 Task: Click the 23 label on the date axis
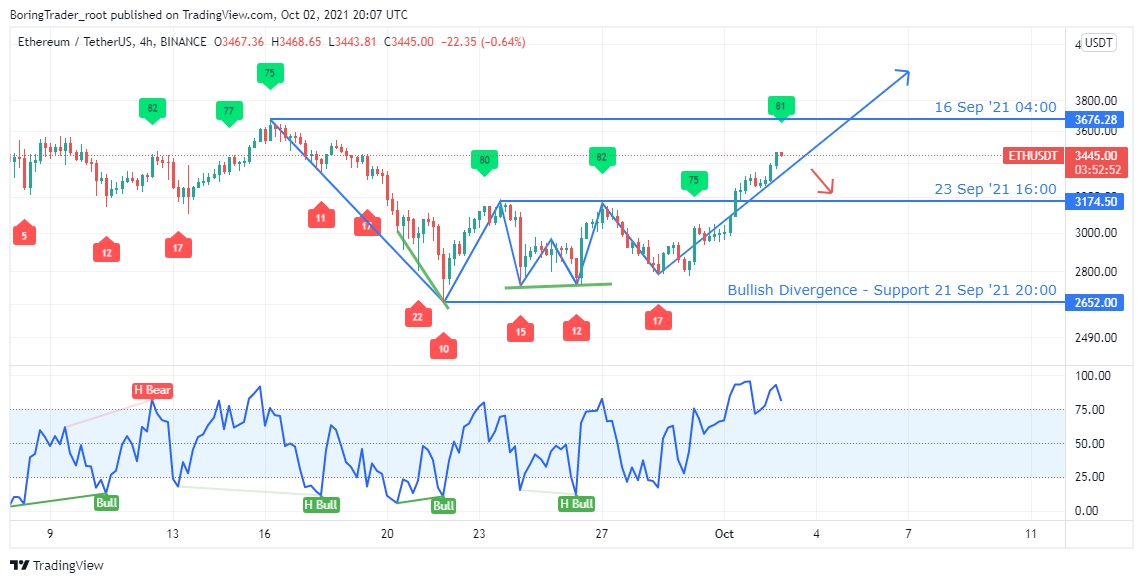(x=478, y=534)
